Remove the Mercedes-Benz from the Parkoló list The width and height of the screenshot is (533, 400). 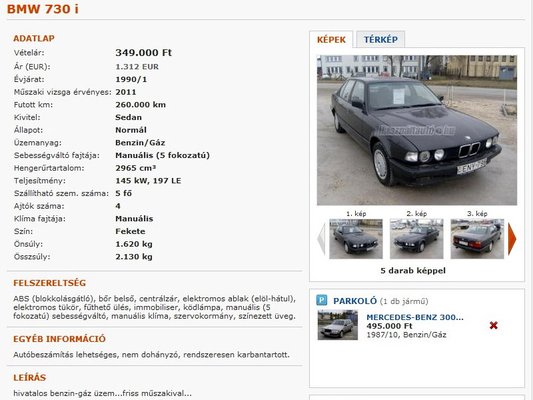click(494, 326)
